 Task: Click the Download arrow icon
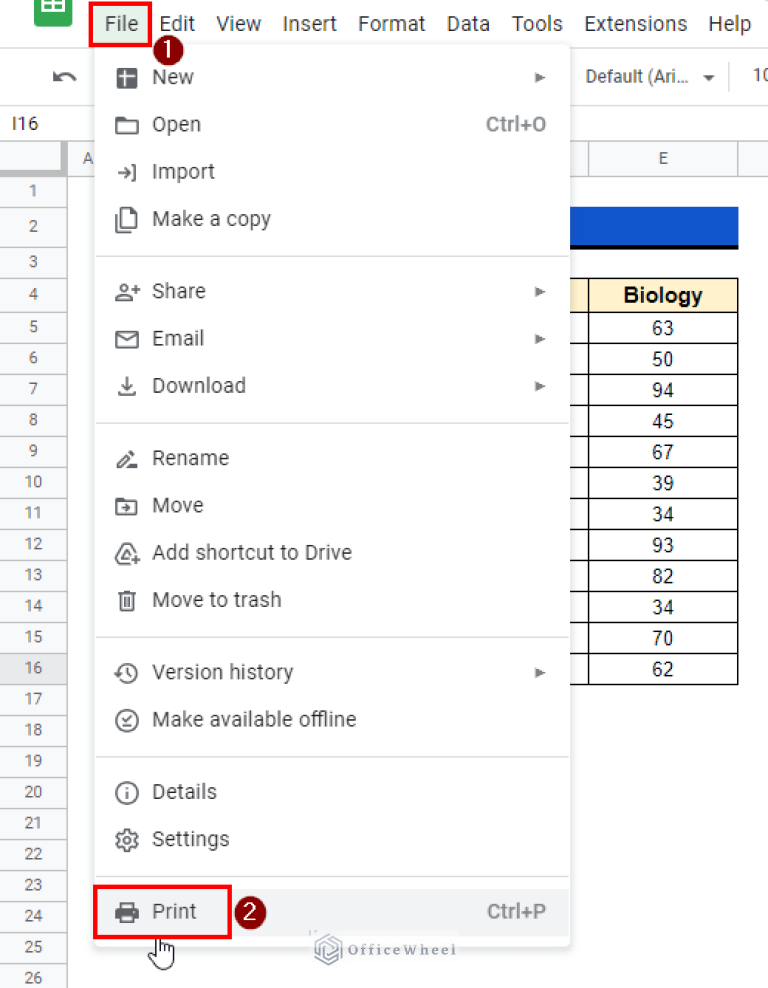tap(127, 386)
